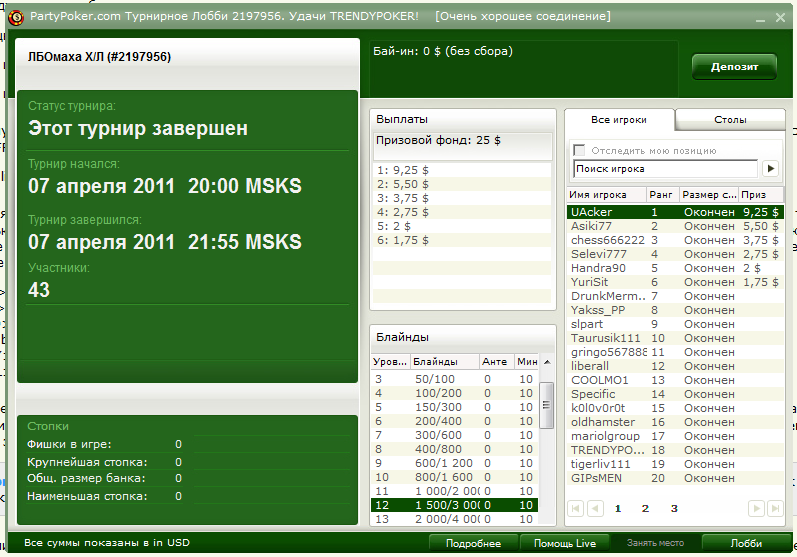Enable the track my position checkbox
This screenshot has width=797, height=557.
578,150
